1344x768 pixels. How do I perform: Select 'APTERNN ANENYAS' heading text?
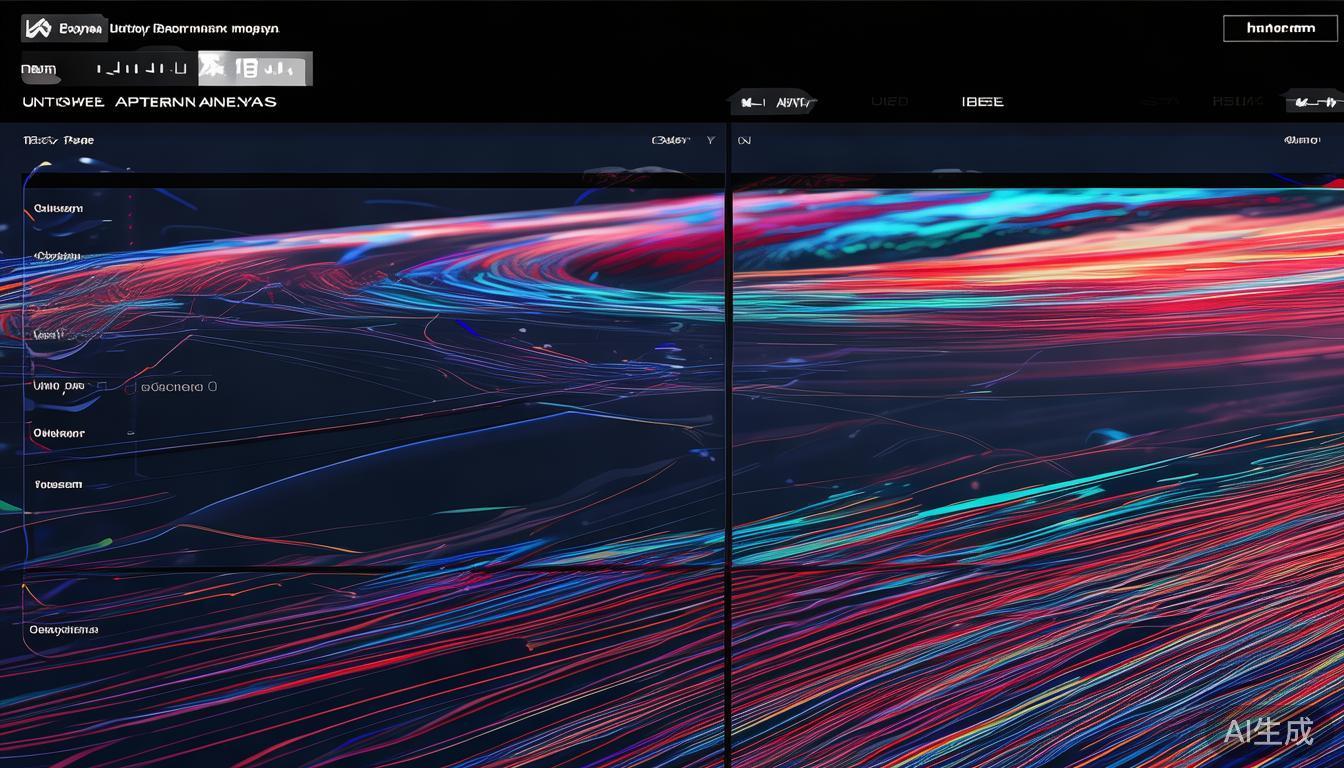tap(195, 102)
